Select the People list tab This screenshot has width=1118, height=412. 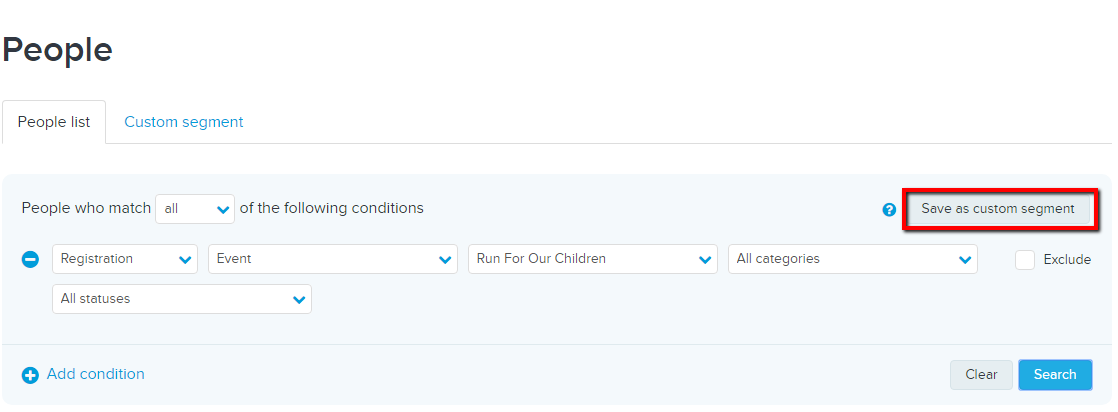coord(54,122)
